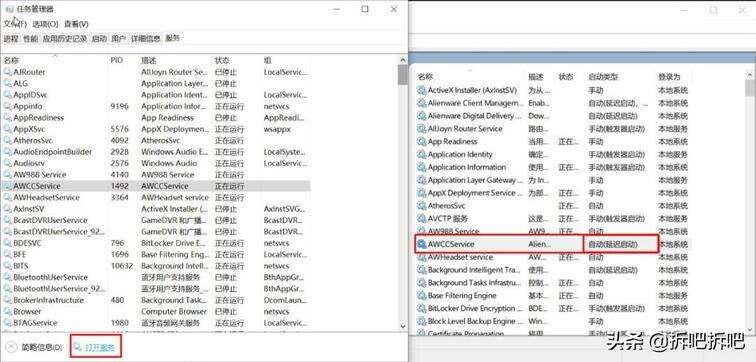This screenshot has width=756, height=362.
Task: Go to the 启动 tab
Action: (99, 39)
